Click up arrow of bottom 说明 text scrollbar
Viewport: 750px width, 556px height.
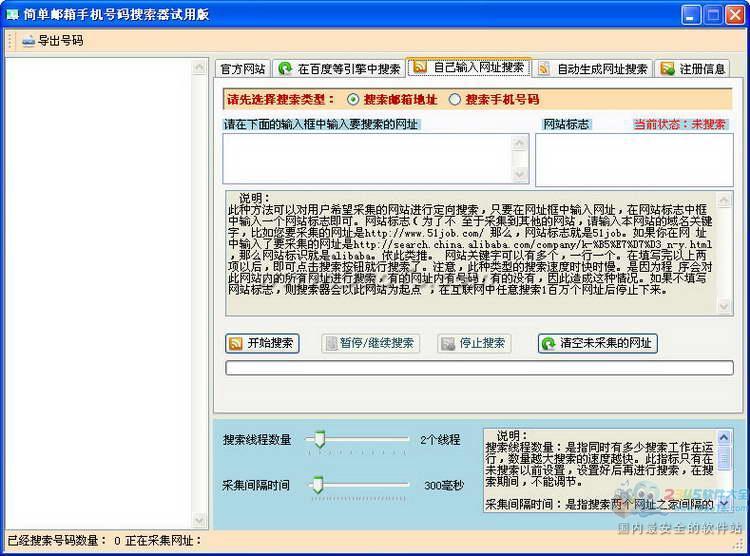click(x=724, y=437)
